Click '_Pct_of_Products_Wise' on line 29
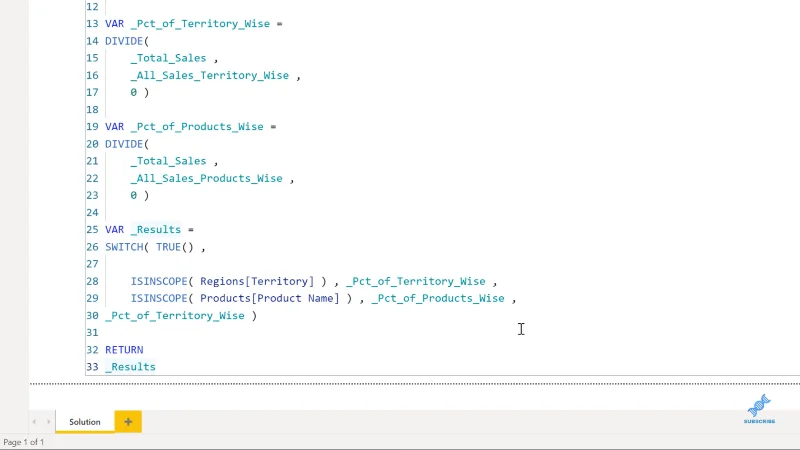 438,298
